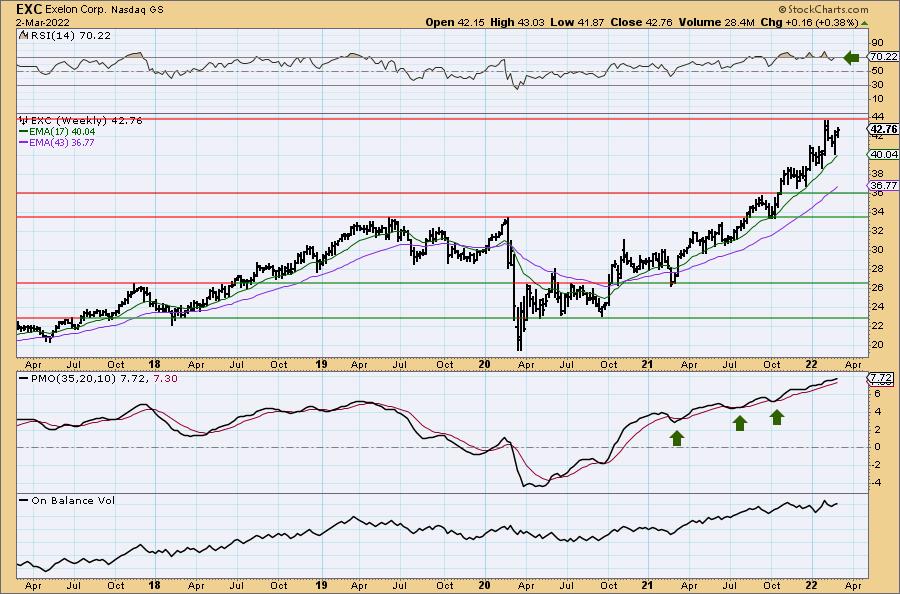Open the StockCharts.com copyright link
Screen dimensions: 900x594
click(x=823, y=9)
